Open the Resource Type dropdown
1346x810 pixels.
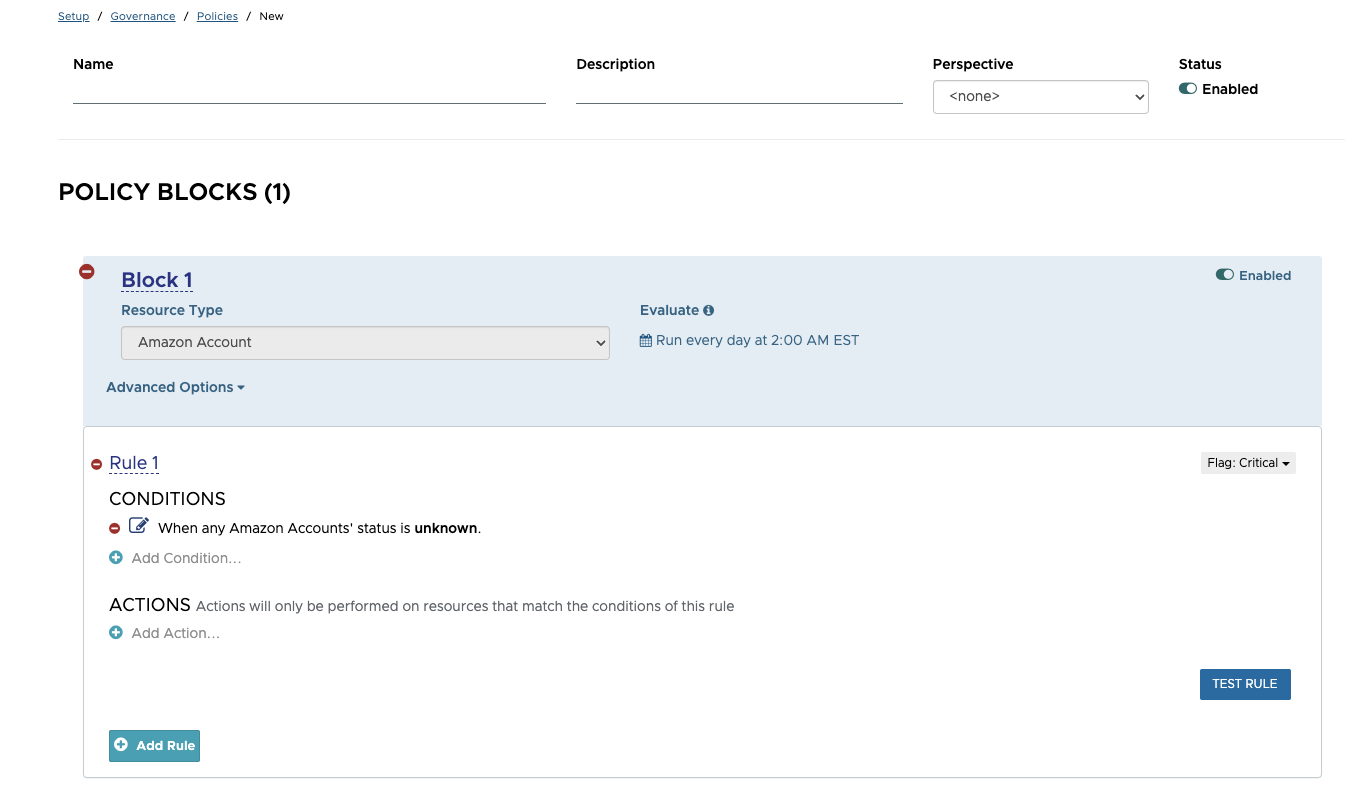pyautogui.click(x=365, y=342)
